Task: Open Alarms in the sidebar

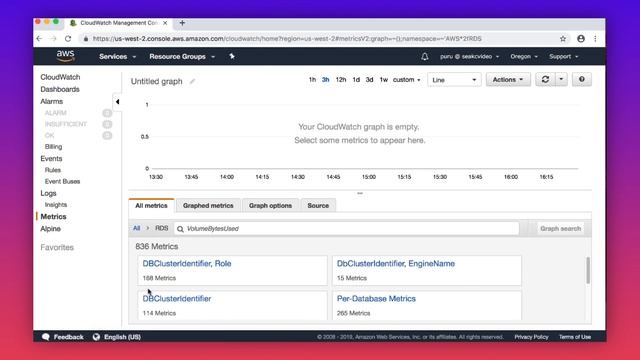Action: [51, 101]
